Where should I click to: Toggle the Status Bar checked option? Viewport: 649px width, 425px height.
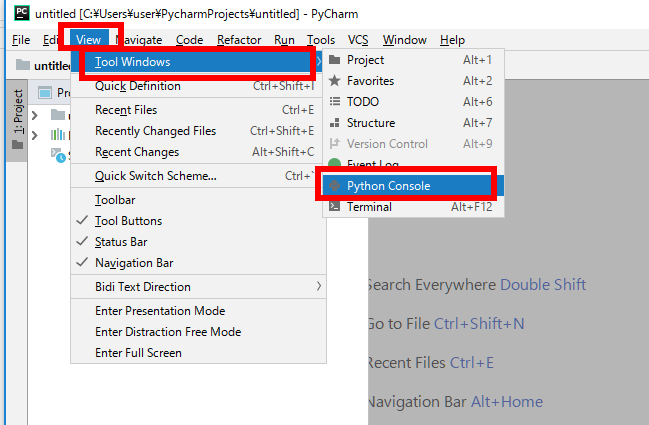[x=199, y=243]
